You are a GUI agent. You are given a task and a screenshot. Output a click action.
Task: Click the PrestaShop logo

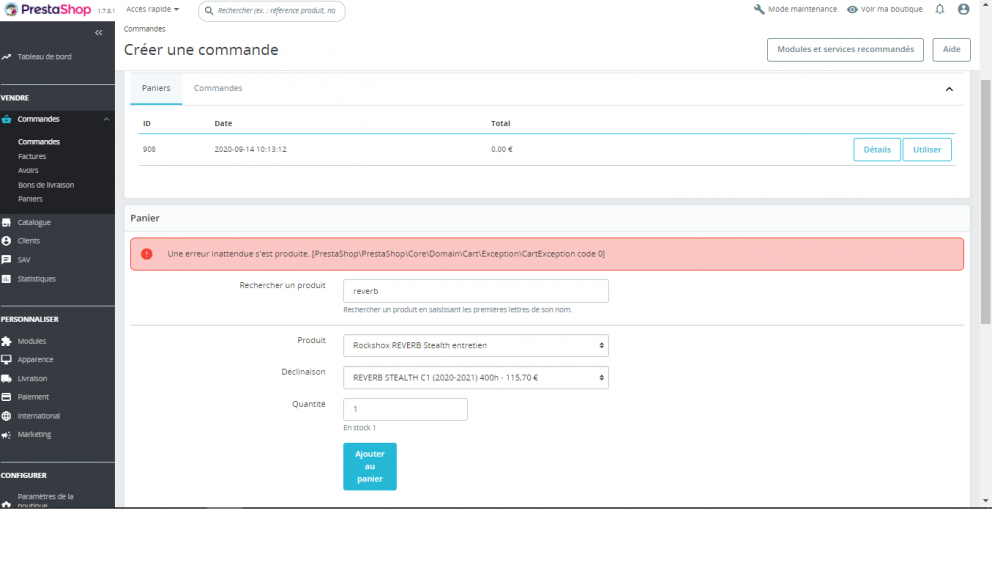point(47,10)
